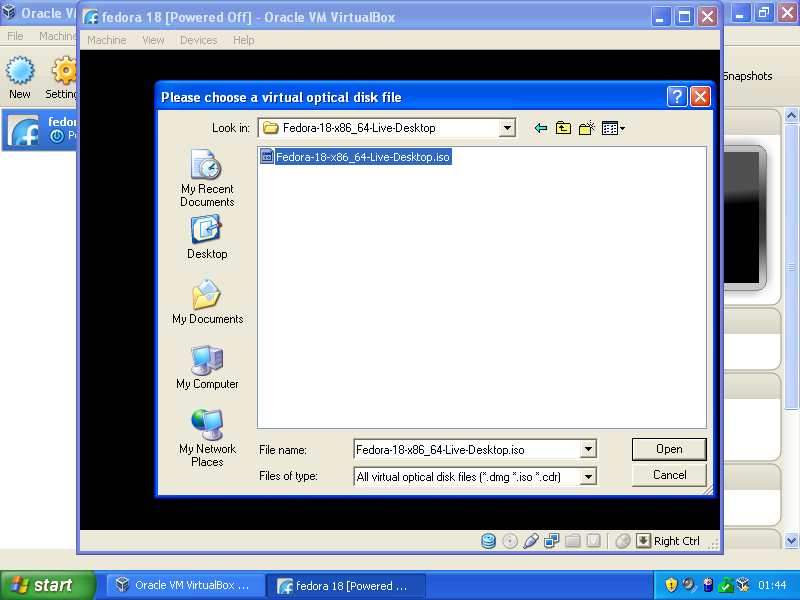Image resolution: width=800 pixels, height=600 pixels.
Task: Open the Devices menu in VM window
Action: click(x=198, y=40)
